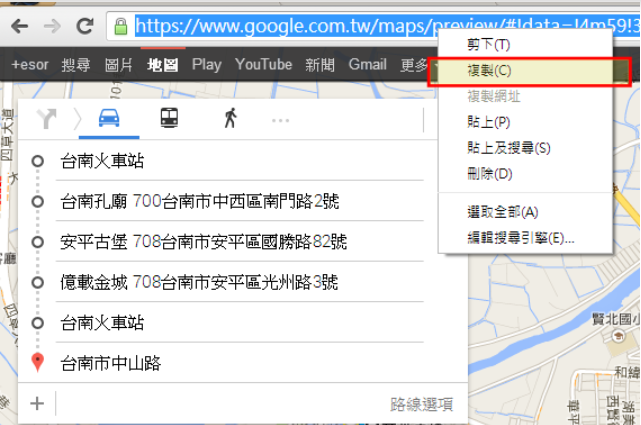Click the plus icon to add destination
The width and height of the screenshot is (641, 425).
(x=37, y=404)
